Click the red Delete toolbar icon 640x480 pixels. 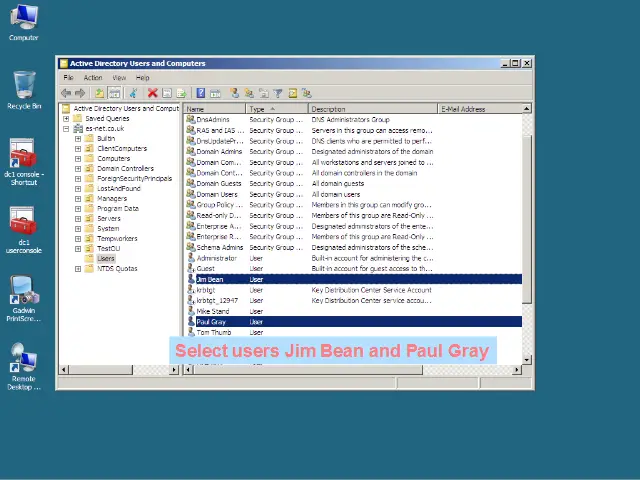pos(153,93)
